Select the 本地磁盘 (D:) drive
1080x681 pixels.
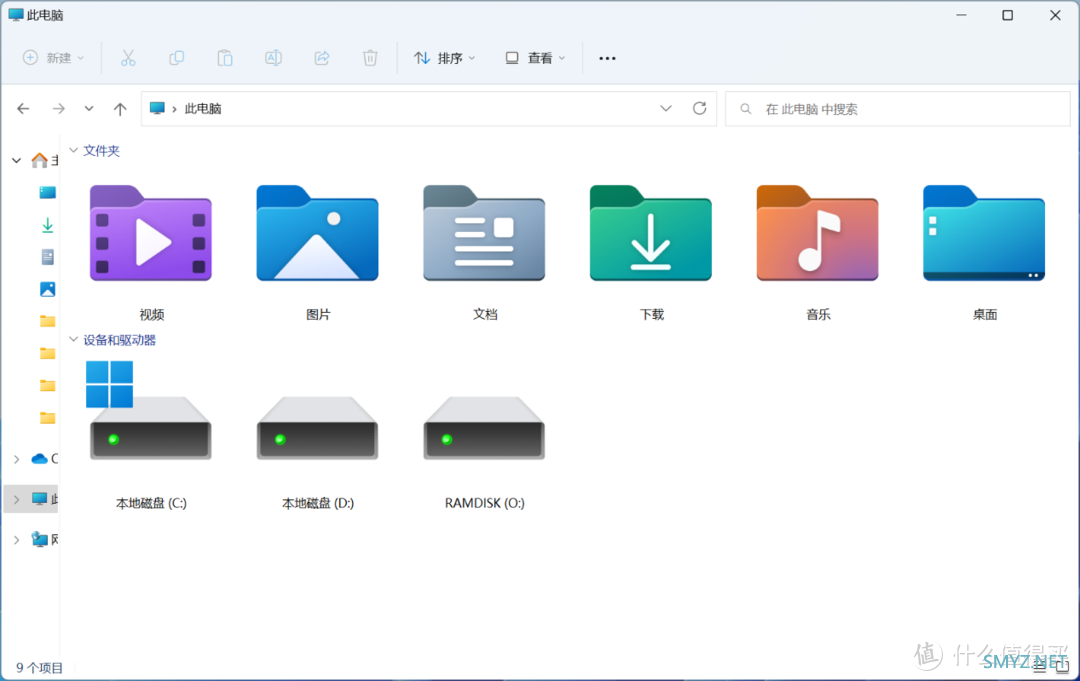(318, 452)
